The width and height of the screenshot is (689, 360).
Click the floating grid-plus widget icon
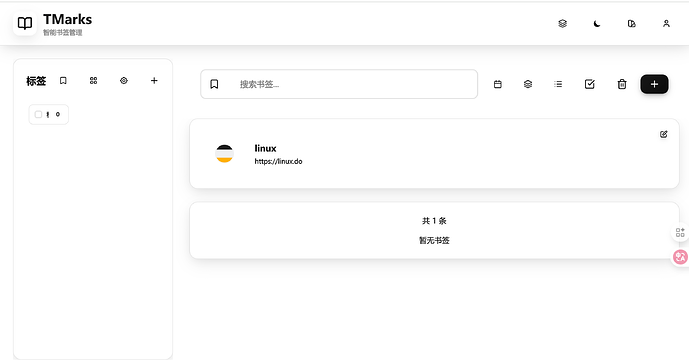pos(680,233)
